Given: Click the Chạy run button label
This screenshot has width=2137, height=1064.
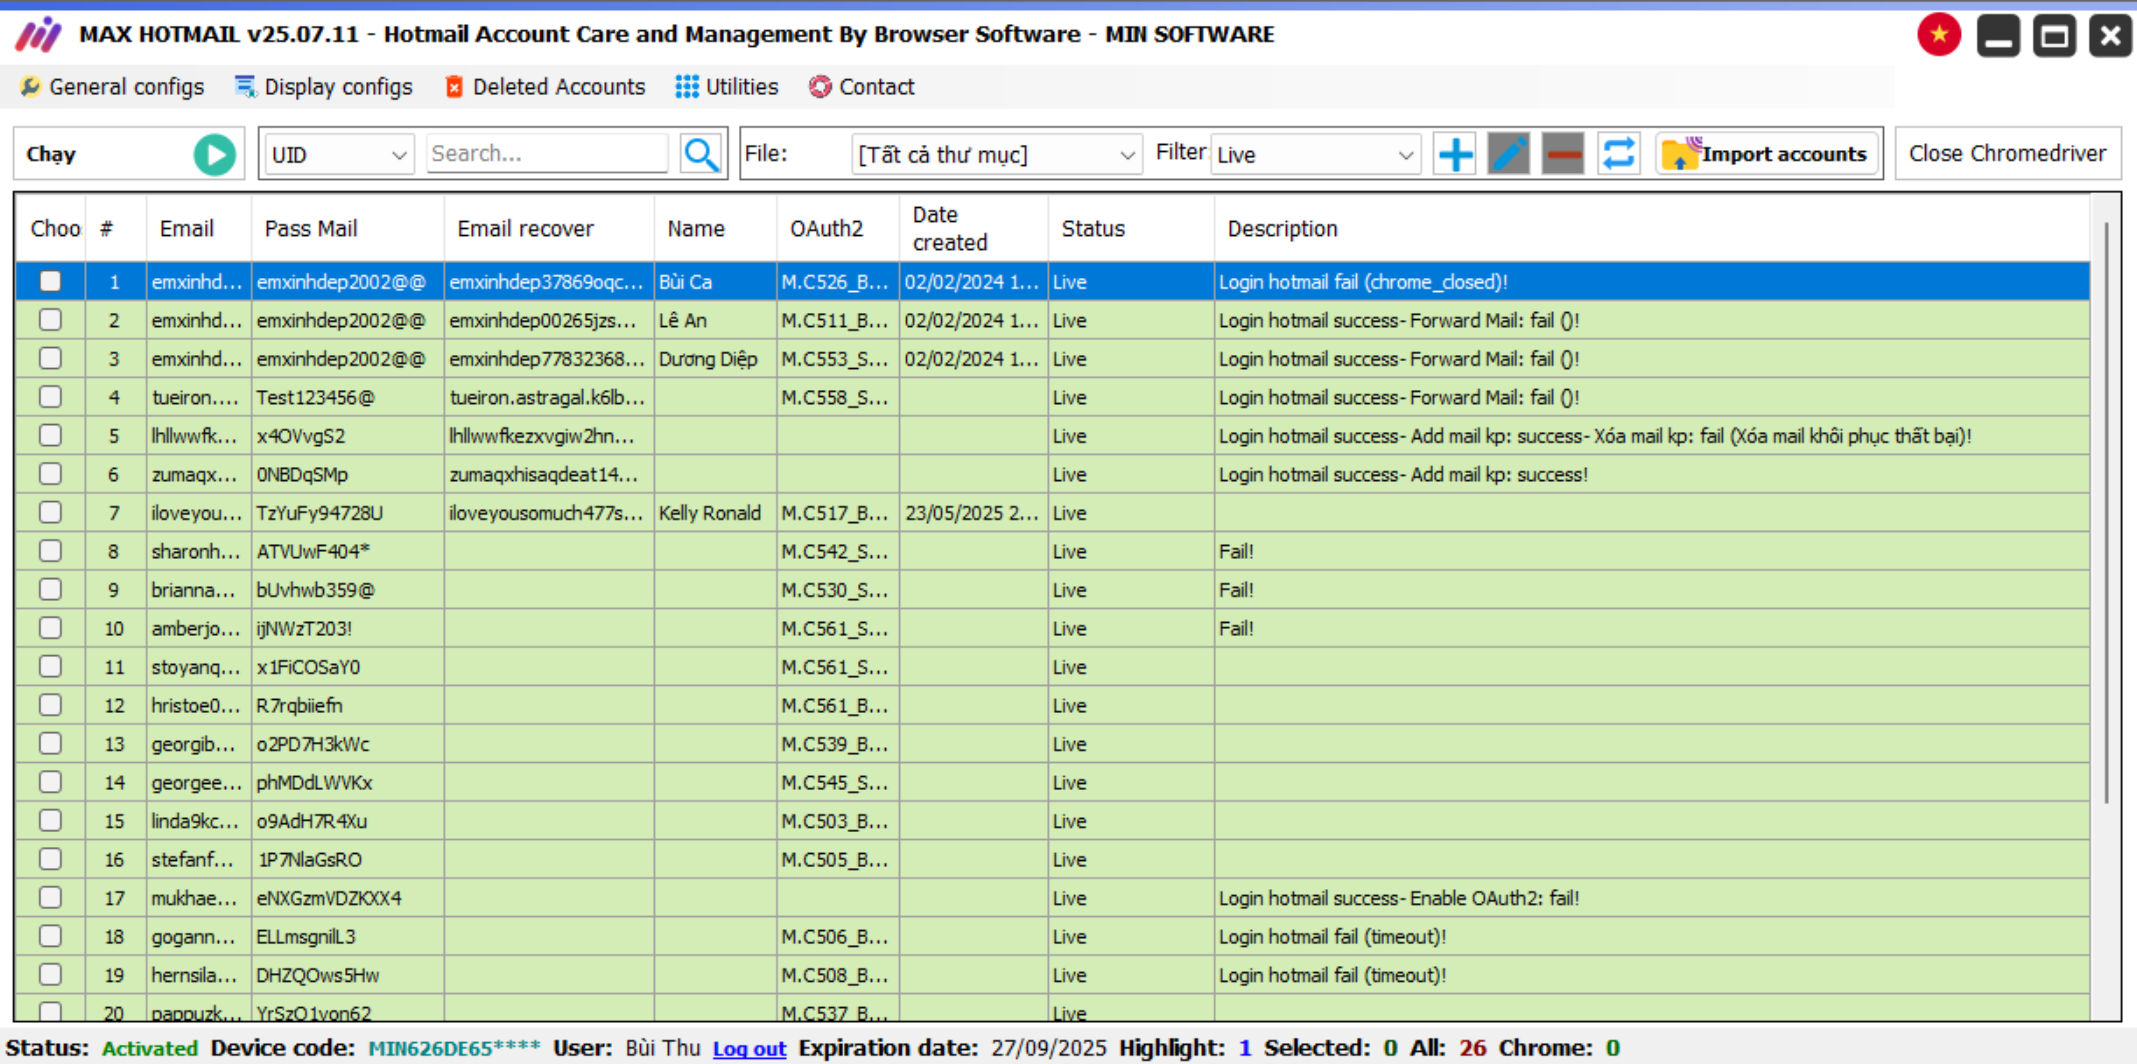Looking at the screenshot, I should click(51, 154).
